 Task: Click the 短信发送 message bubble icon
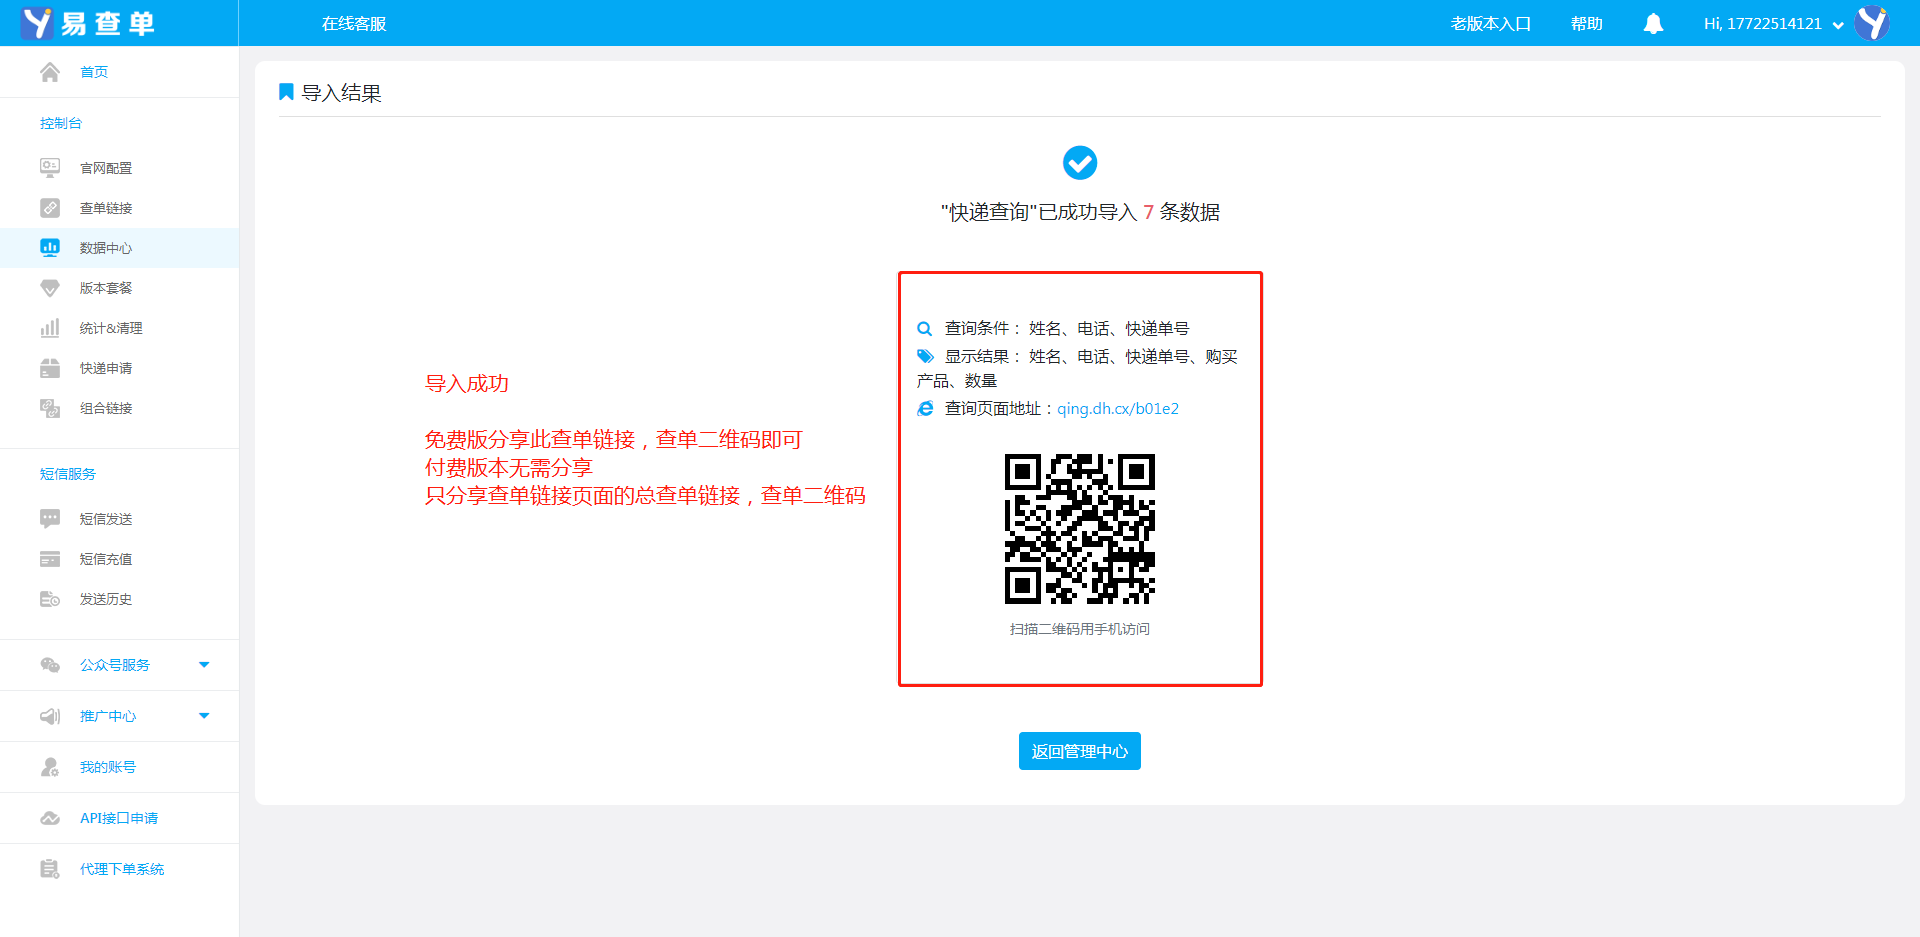coord(50,518)
